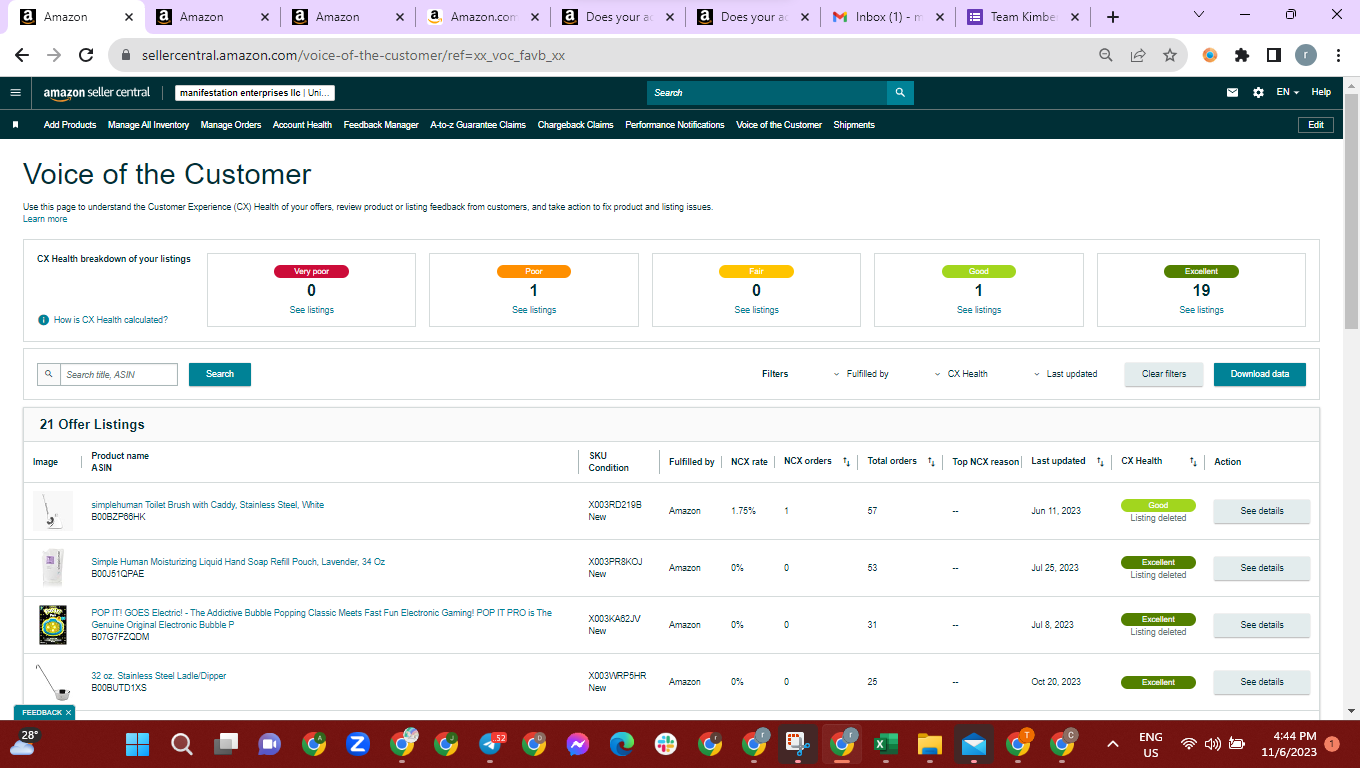Click the bookmark flag icon left of Add Products
The height and width of the screenshot is (768, 1360).
(16, 125)
